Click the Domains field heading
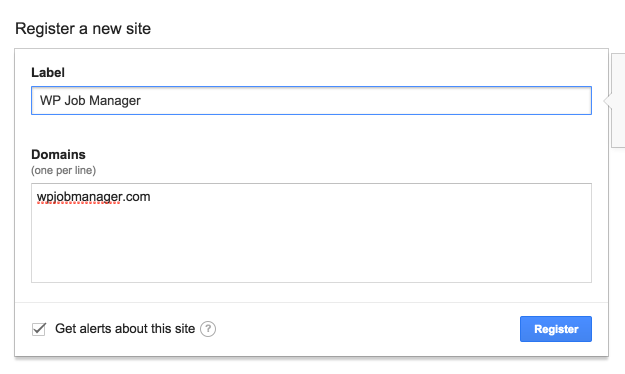The image size is (625, 374). coord(58,154)
